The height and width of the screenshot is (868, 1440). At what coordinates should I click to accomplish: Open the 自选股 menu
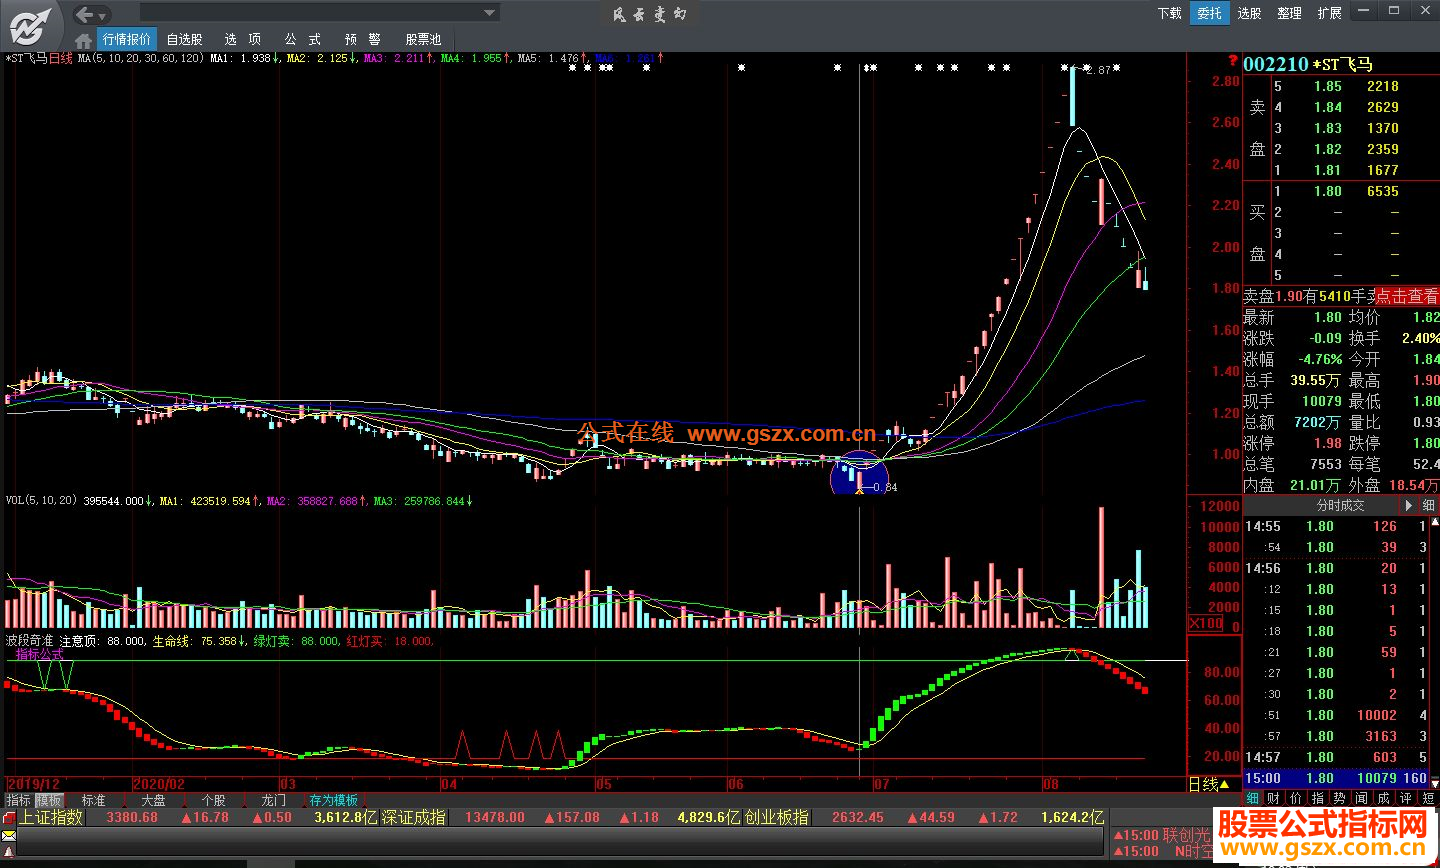(184, 39)
